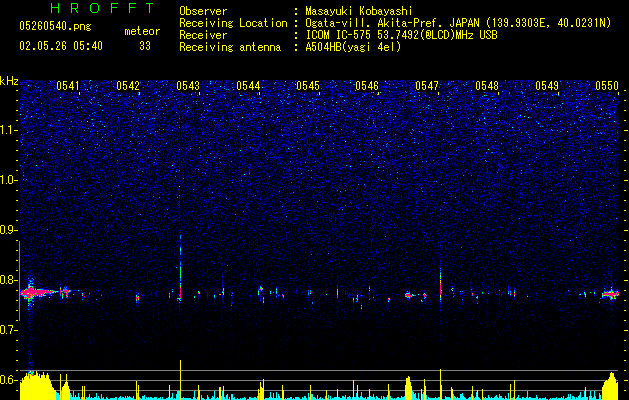629x400 pixels.
Task: Click the 0541 time marker
Action: [68, 86]
